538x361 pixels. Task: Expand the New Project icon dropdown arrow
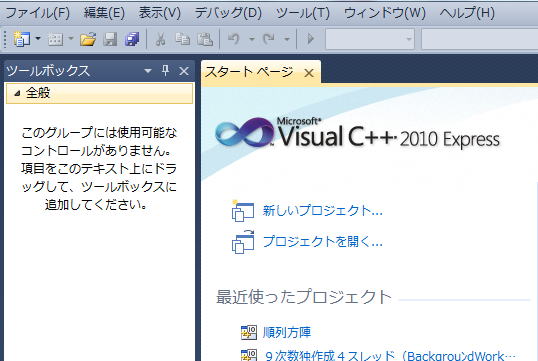(38, 38)
